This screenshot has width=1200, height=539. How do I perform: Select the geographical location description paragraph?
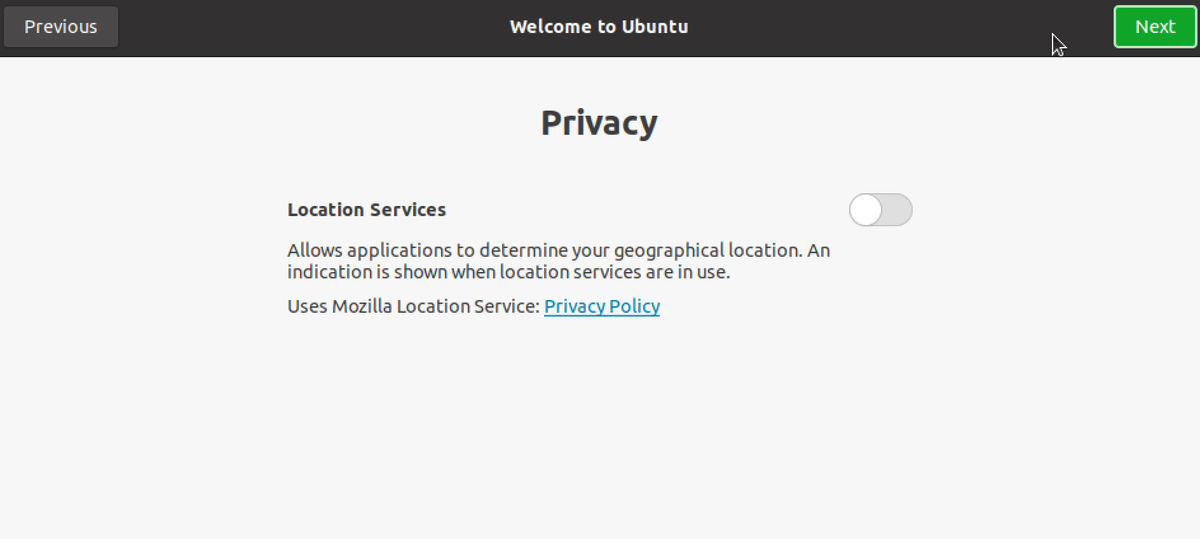pyautogui.click(x=559, y=261)
